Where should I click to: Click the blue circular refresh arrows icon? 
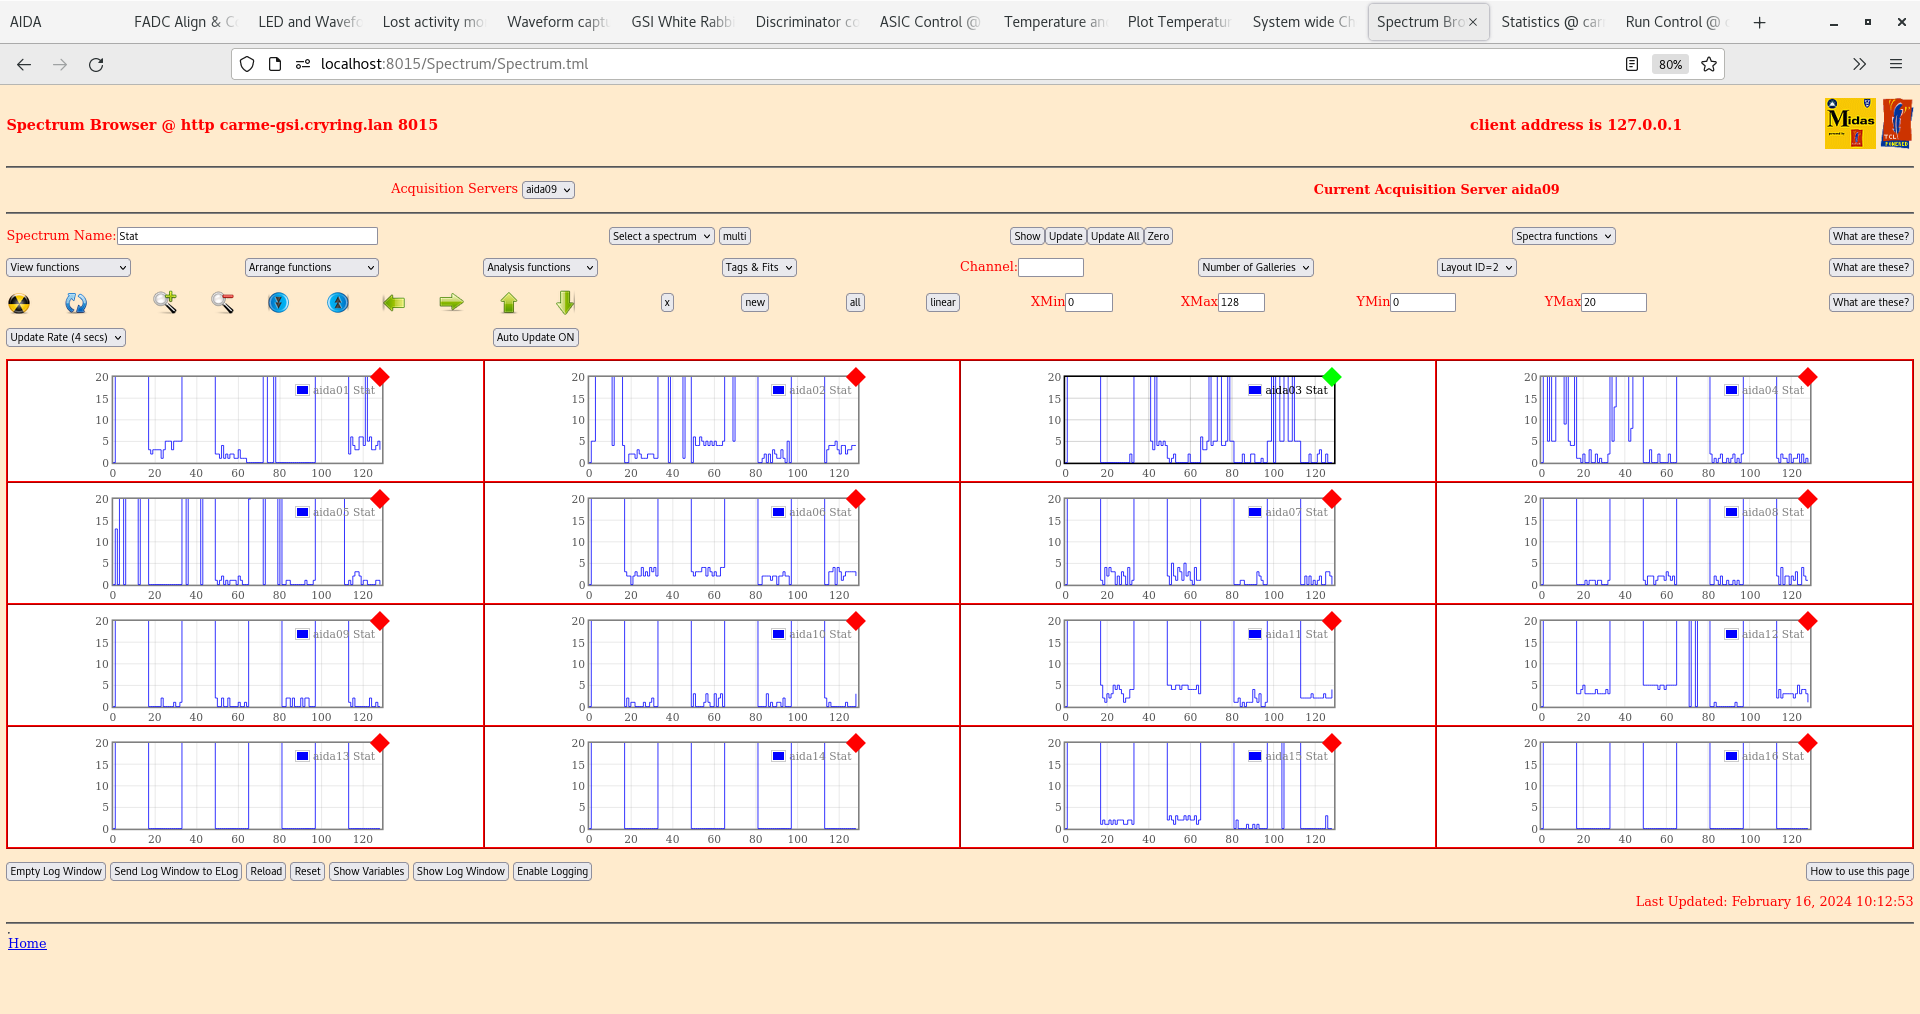tap(76, 303)
